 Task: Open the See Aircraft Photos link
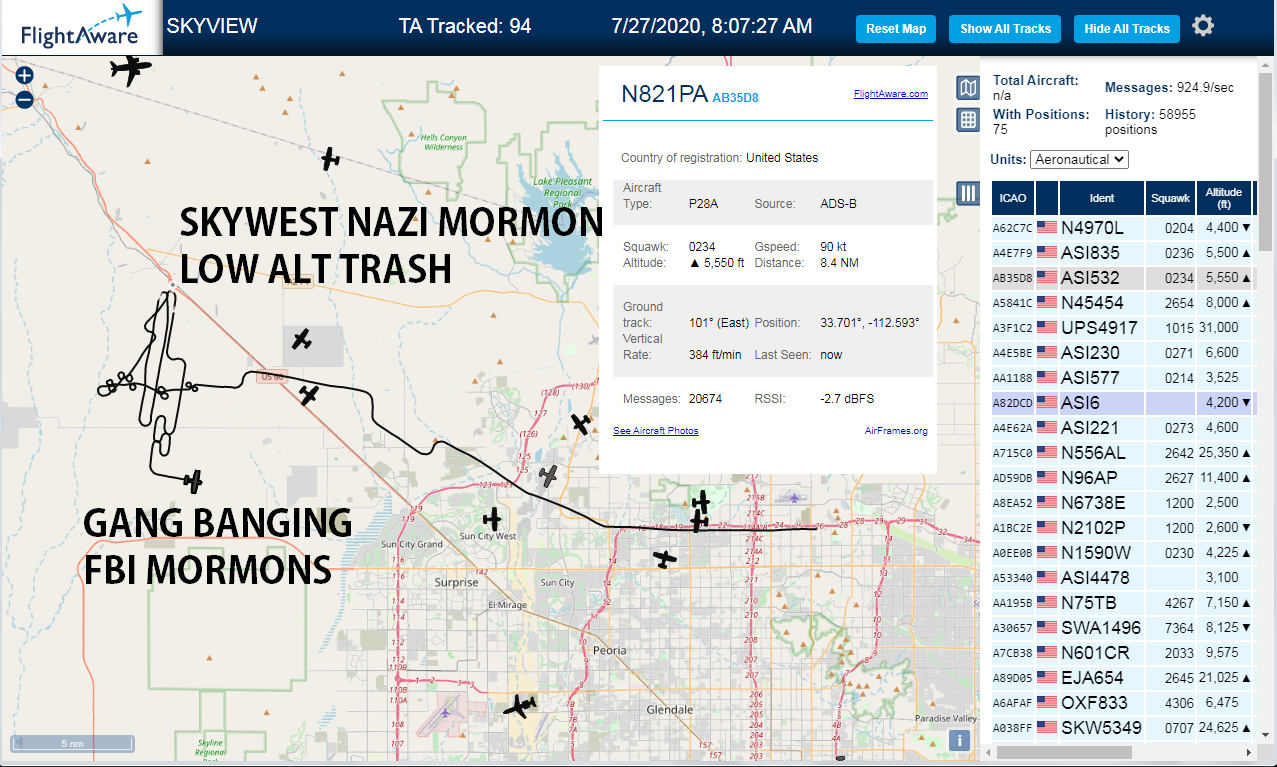[655, 431]
